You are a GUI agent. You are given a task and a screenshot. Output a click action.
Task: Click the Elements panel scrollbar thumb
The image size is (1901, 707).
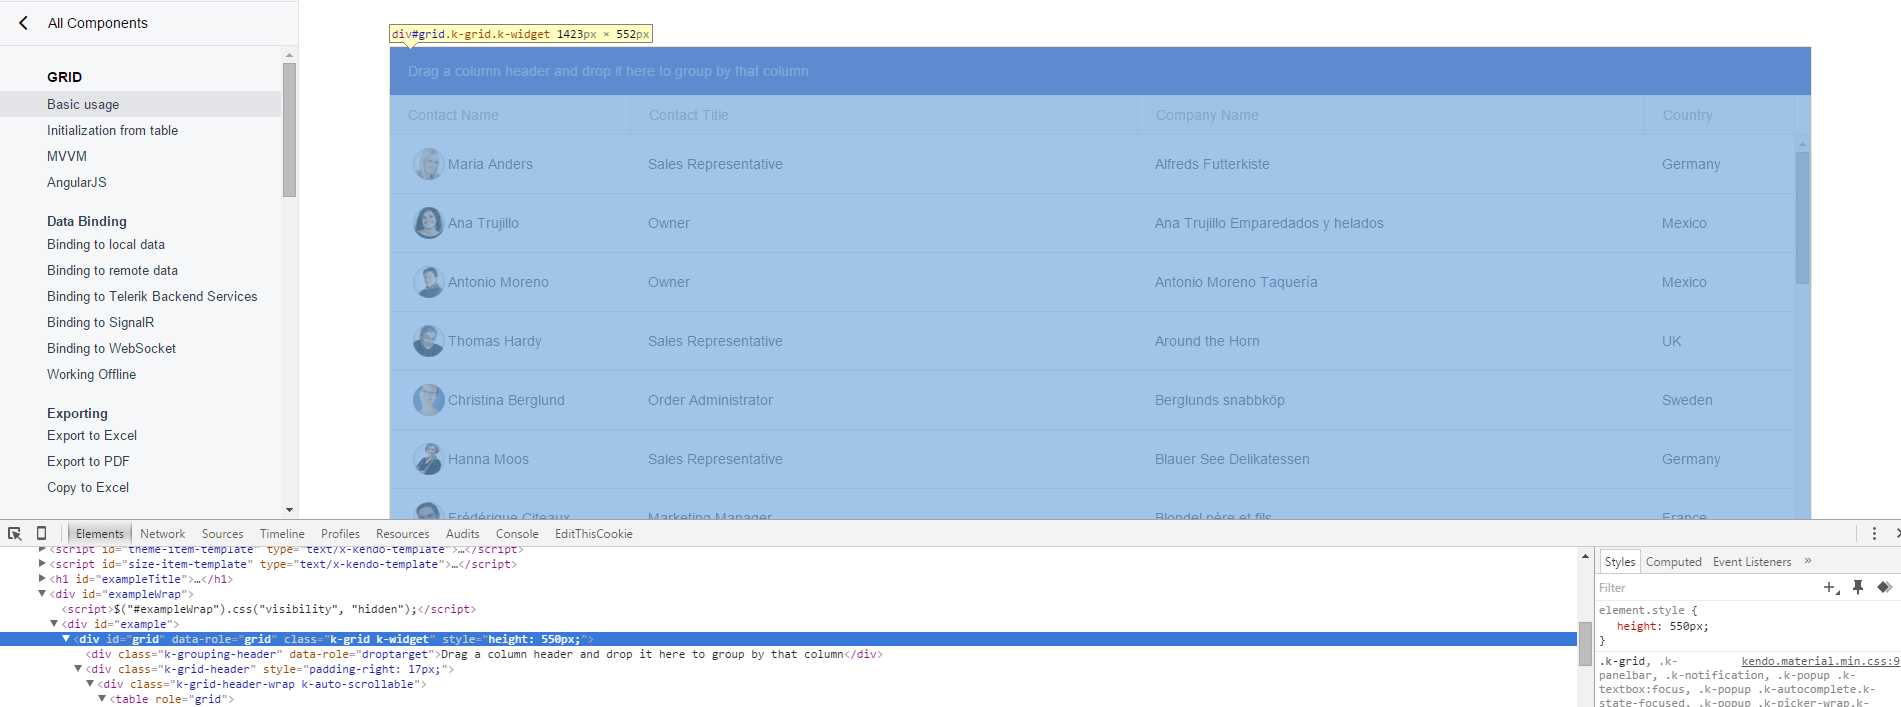tap(1585, 643)
